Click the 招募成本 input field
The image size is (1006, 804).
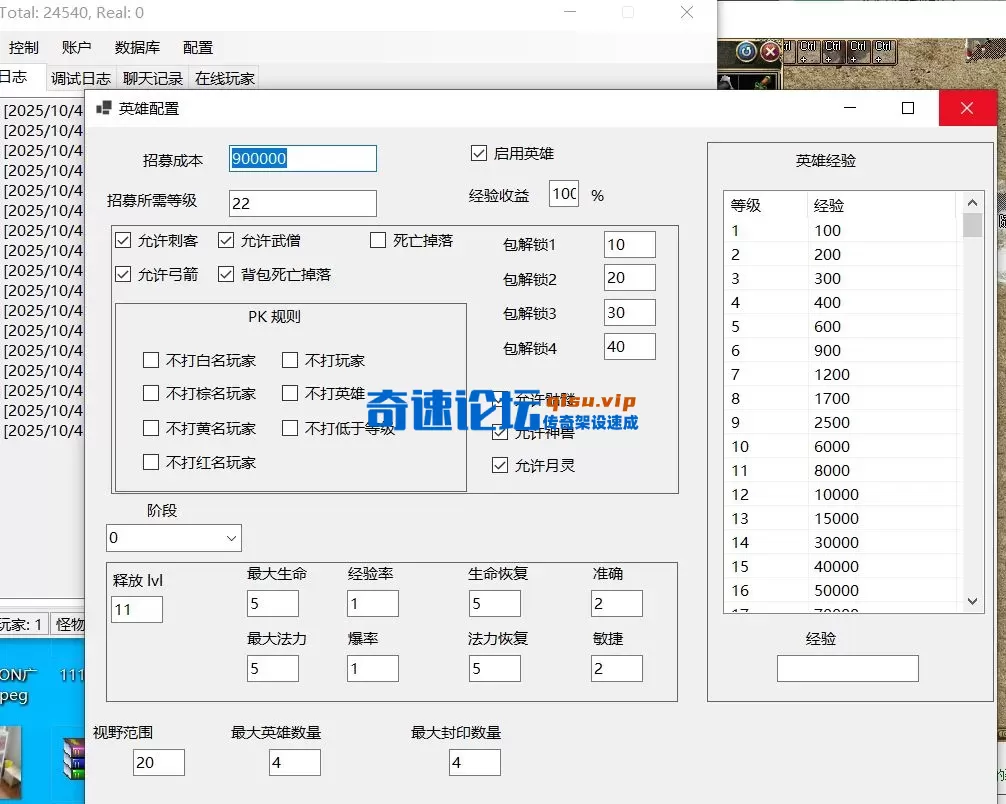pos(302,159)
